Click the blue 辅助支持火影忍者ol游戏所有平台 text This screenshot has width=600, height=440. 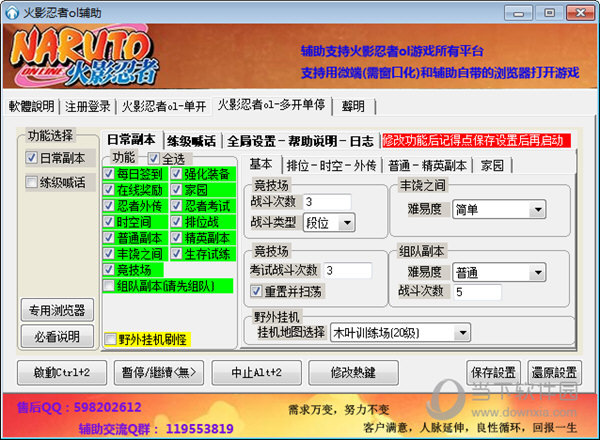tap(392, 51)
